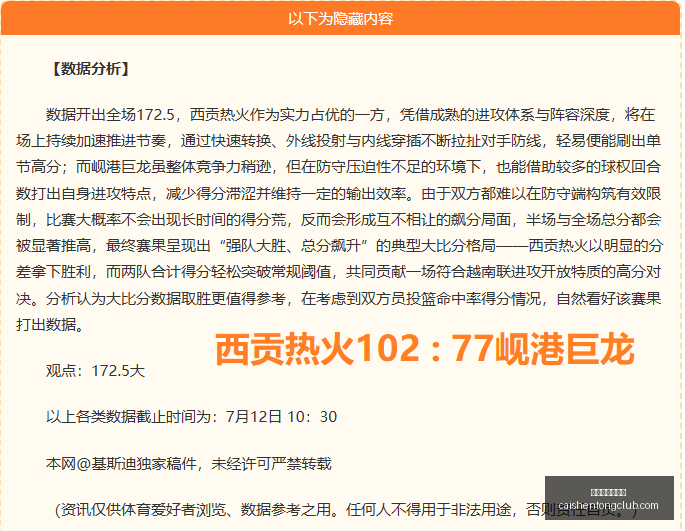
Task: Click the prediction line '观点：172.5大'
Action: [95, 371]
